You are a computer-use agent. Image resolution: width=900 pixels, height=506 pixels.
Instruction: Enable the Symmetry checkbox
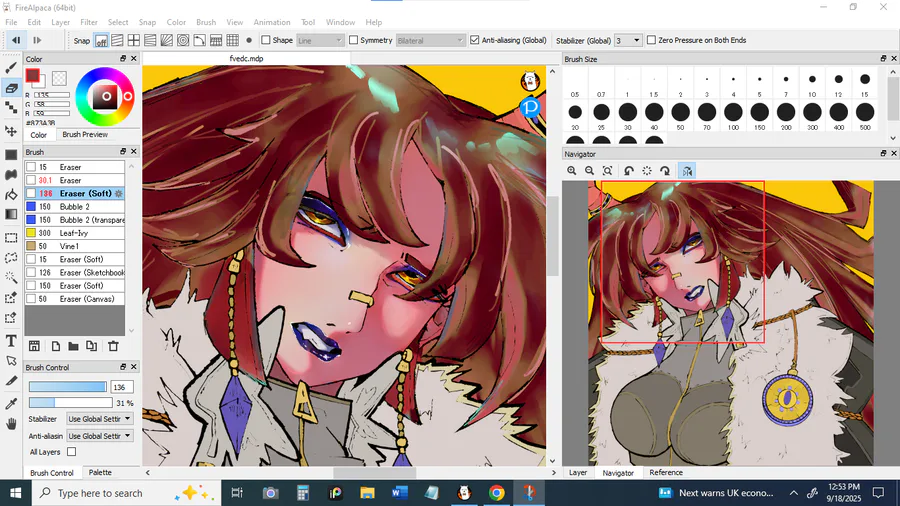click(354, 40)
